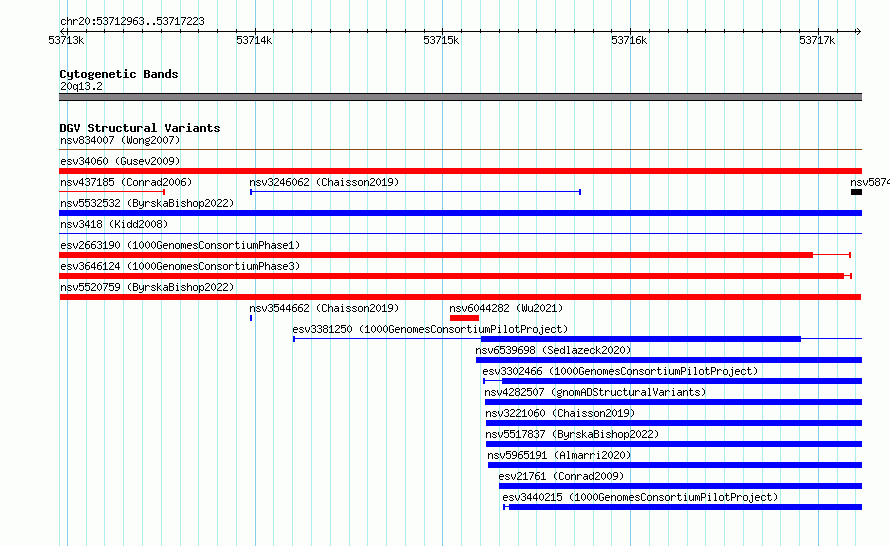Click esv3302466 (1000GenomesConsortiumPilotProject) label

point(620,371)
